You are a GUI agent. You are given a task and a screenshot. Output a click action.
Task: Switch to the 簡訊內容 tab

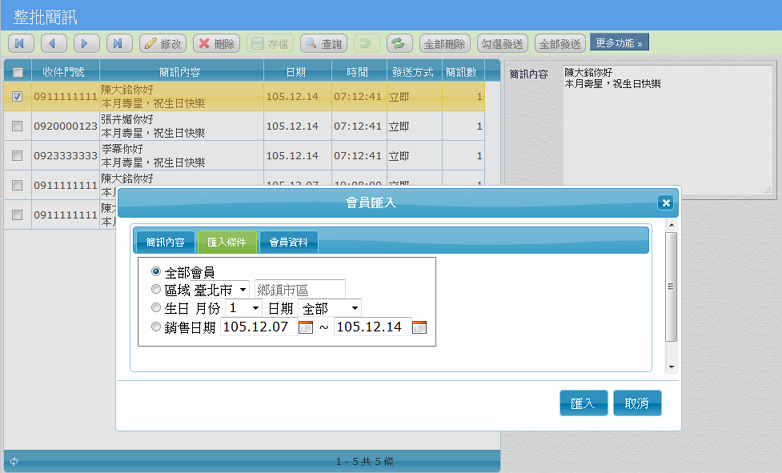coord(165,242)
